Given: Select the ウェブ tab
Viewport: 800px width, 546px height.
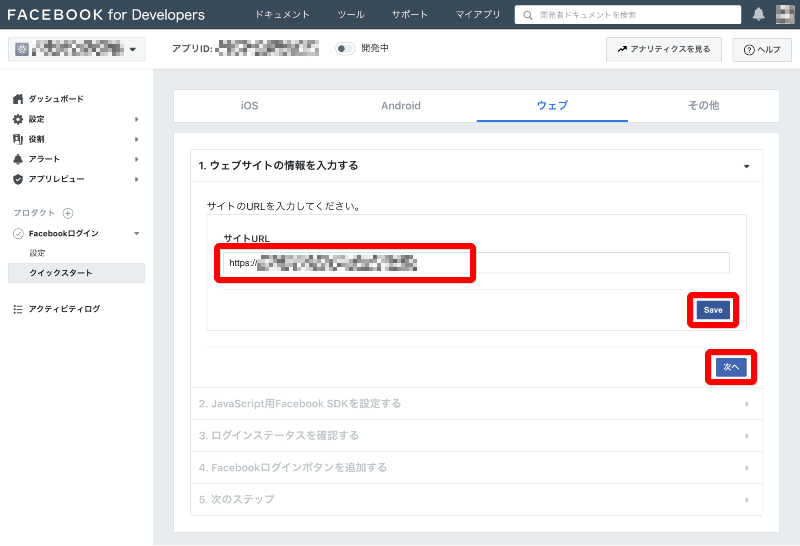Looking at the screenshot, I should pyautogui.click(x=552, y=106).
